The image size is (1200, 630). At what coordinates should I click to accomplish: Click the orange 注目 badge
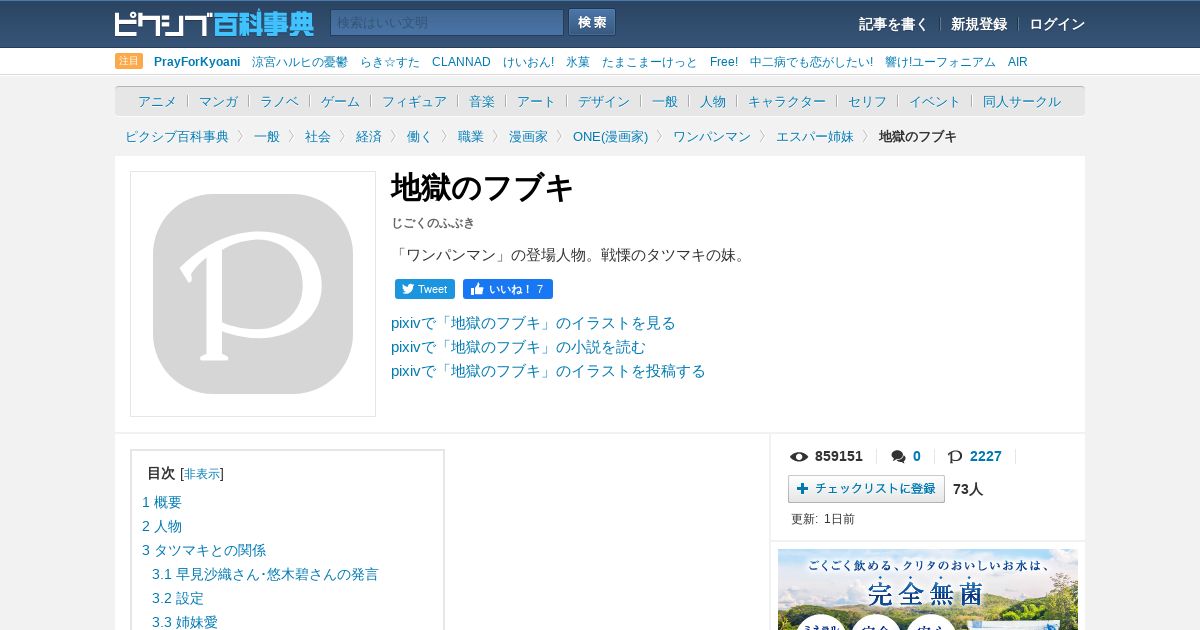[x=129, y=61]
